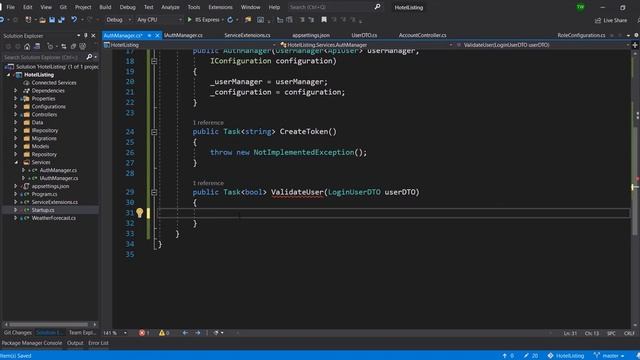Open the HotelListing project navigation dropdown
This screenshot has height=360, width=640.
(x=190, y=45)
